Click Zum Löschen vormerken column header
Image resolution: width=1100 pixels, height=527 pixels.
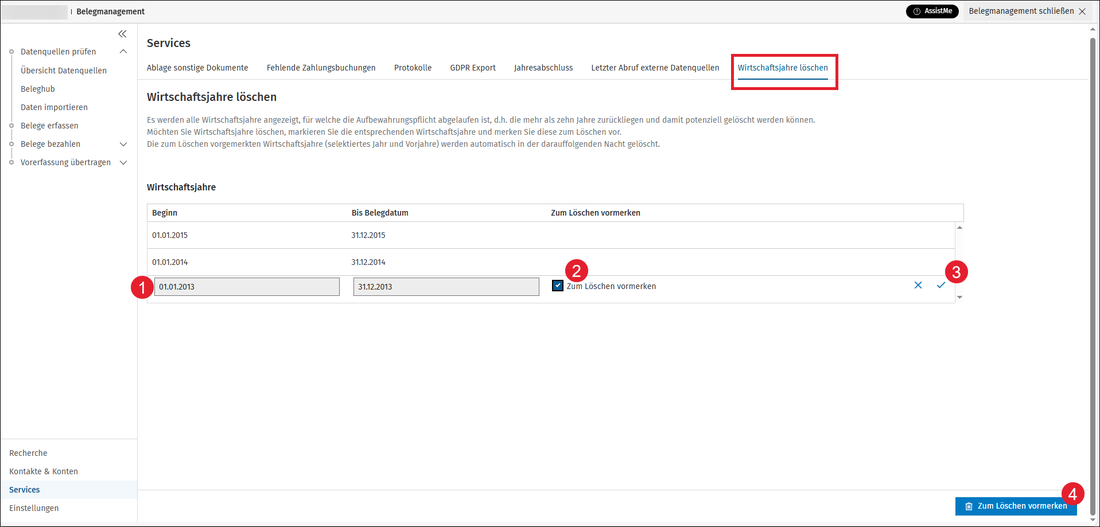click(596, 213)
